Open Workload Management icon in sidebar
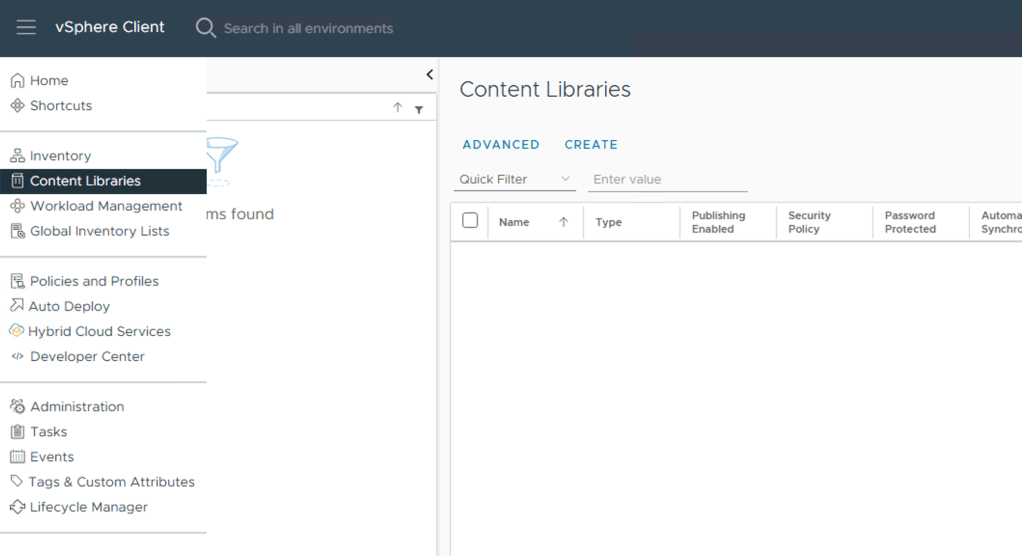 pos(17,206)
